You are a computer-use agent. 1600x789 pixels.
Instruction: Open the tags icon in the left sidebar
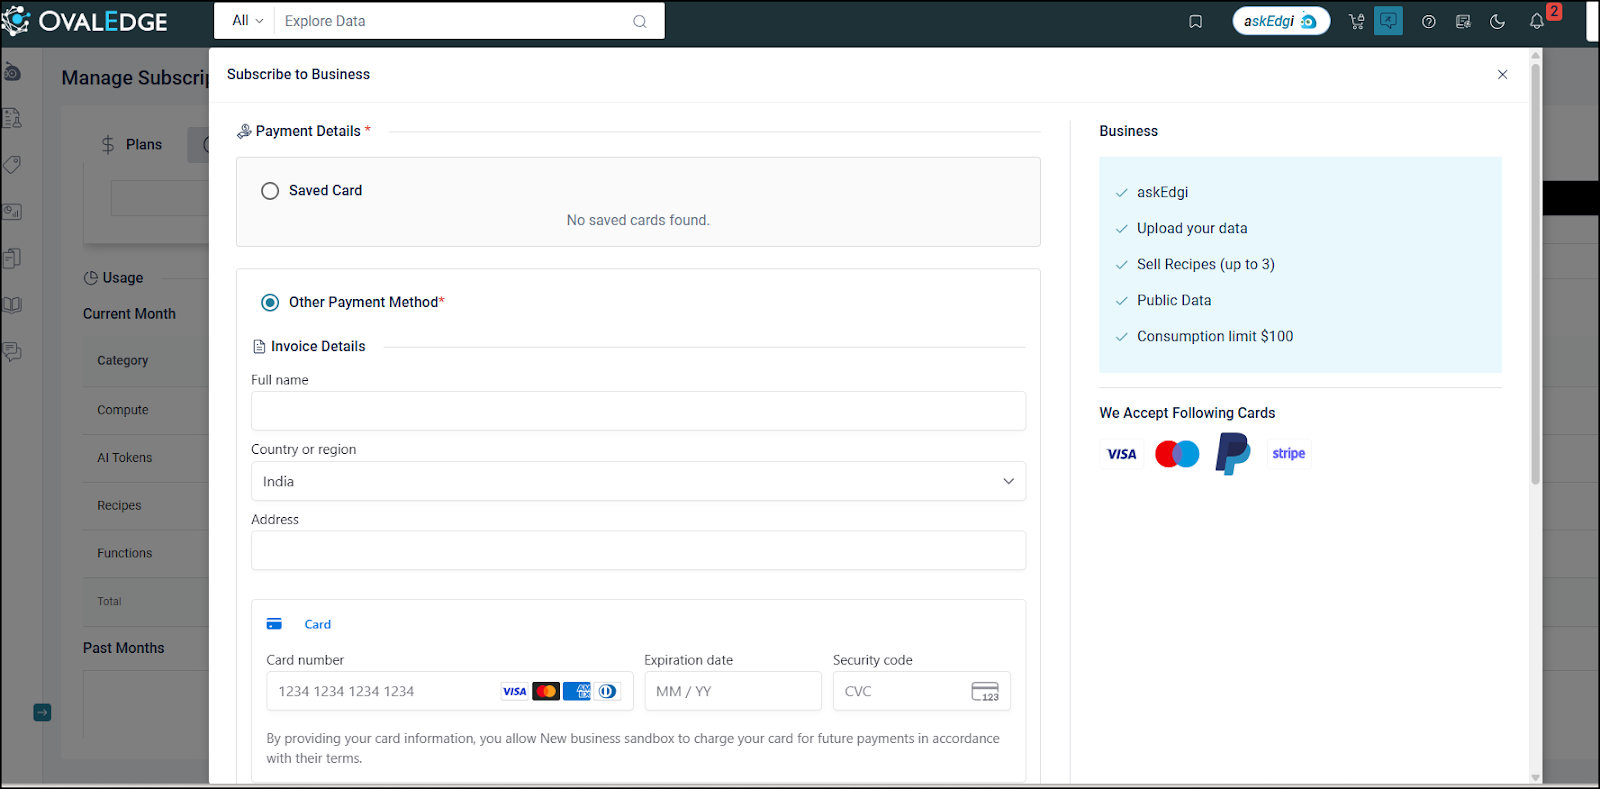12,165
